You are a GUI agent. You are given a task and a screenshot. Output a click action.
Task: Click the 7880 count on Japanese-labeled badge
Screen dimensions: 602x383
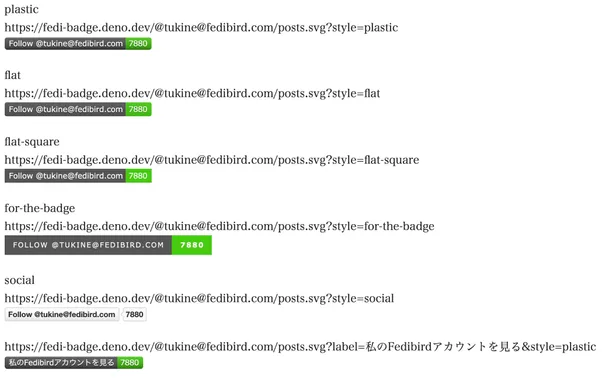[130, 363]
